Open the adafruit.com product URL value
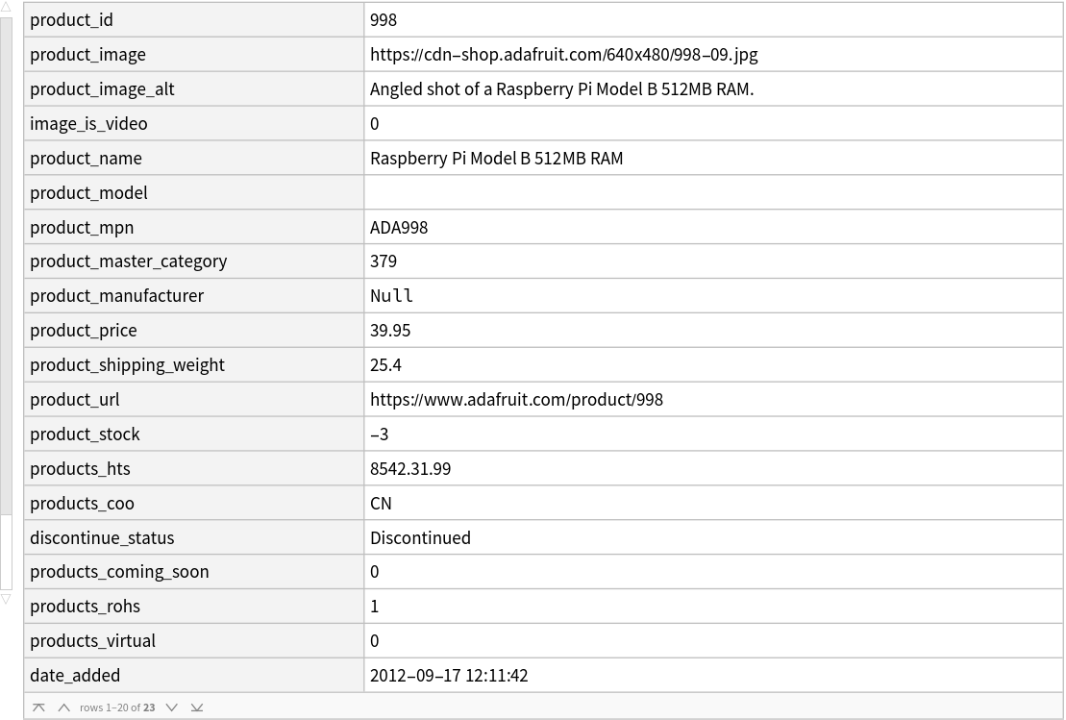The height and width of the screenshot is (720, 1066). click(x=516, y=400)
